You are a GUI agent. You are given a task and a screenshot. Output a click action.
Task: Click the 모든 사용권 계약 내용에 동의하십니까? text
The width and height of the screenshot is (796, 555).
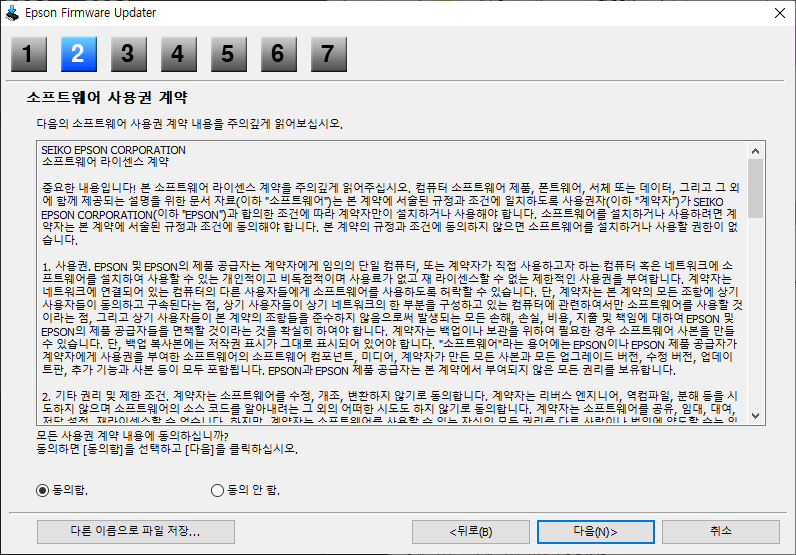pos(132,436)
